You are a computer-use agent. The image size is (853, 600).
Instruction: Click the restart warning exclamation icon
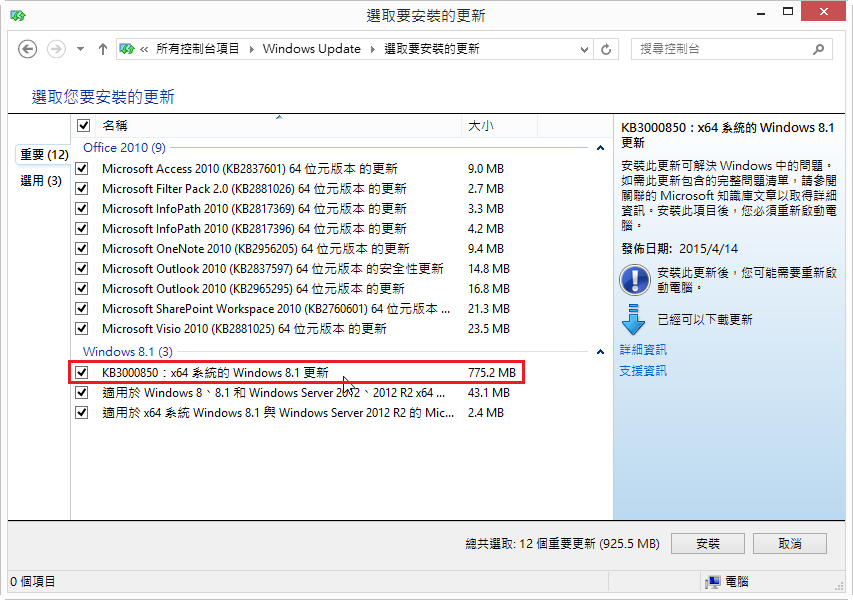[x=635, y=279]
